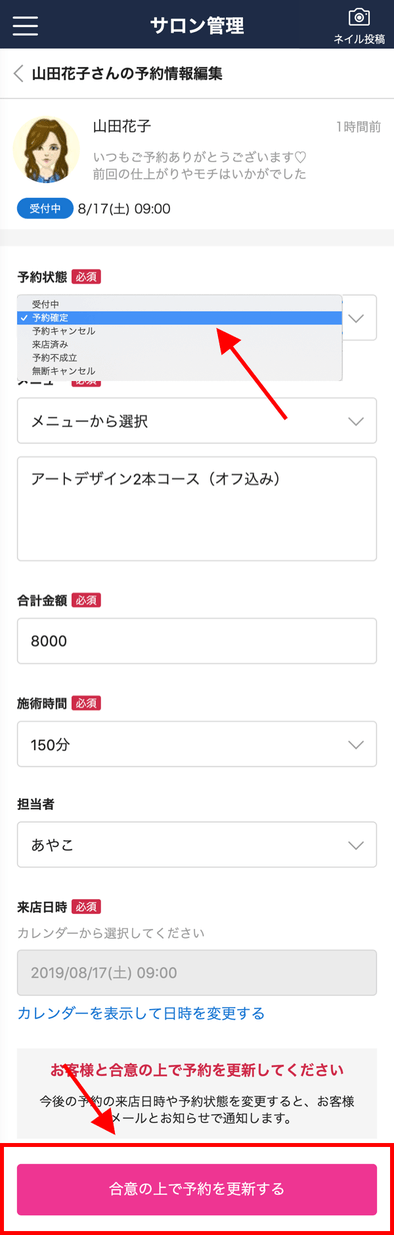Open the hamburger menu icon
394x1235 pixels.
(25, 26)
